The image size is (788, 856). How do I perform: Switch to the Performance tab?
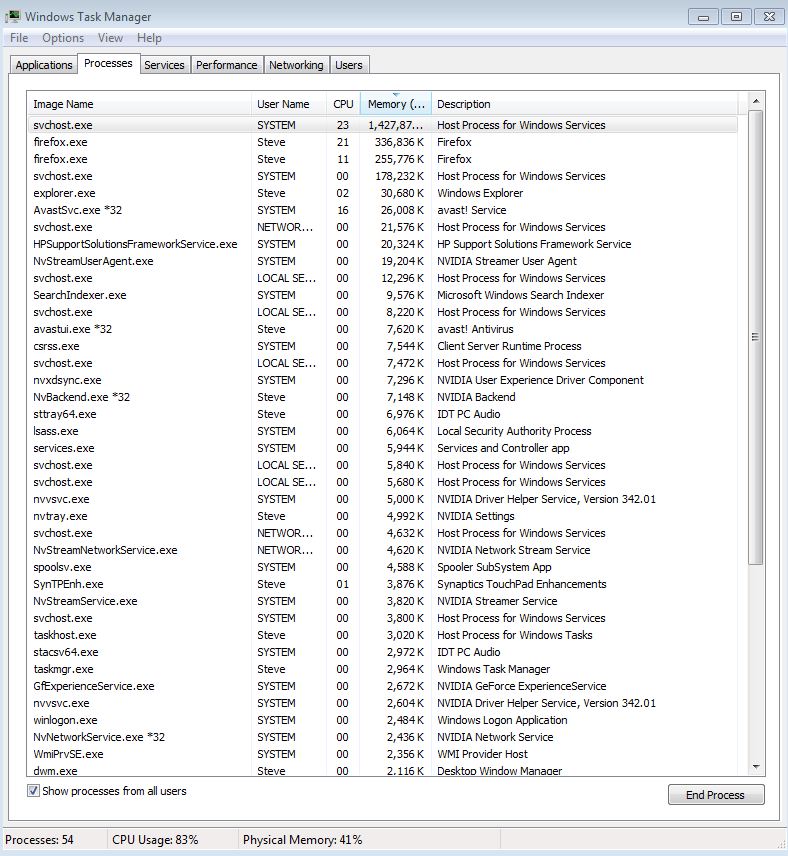[227, 65]
